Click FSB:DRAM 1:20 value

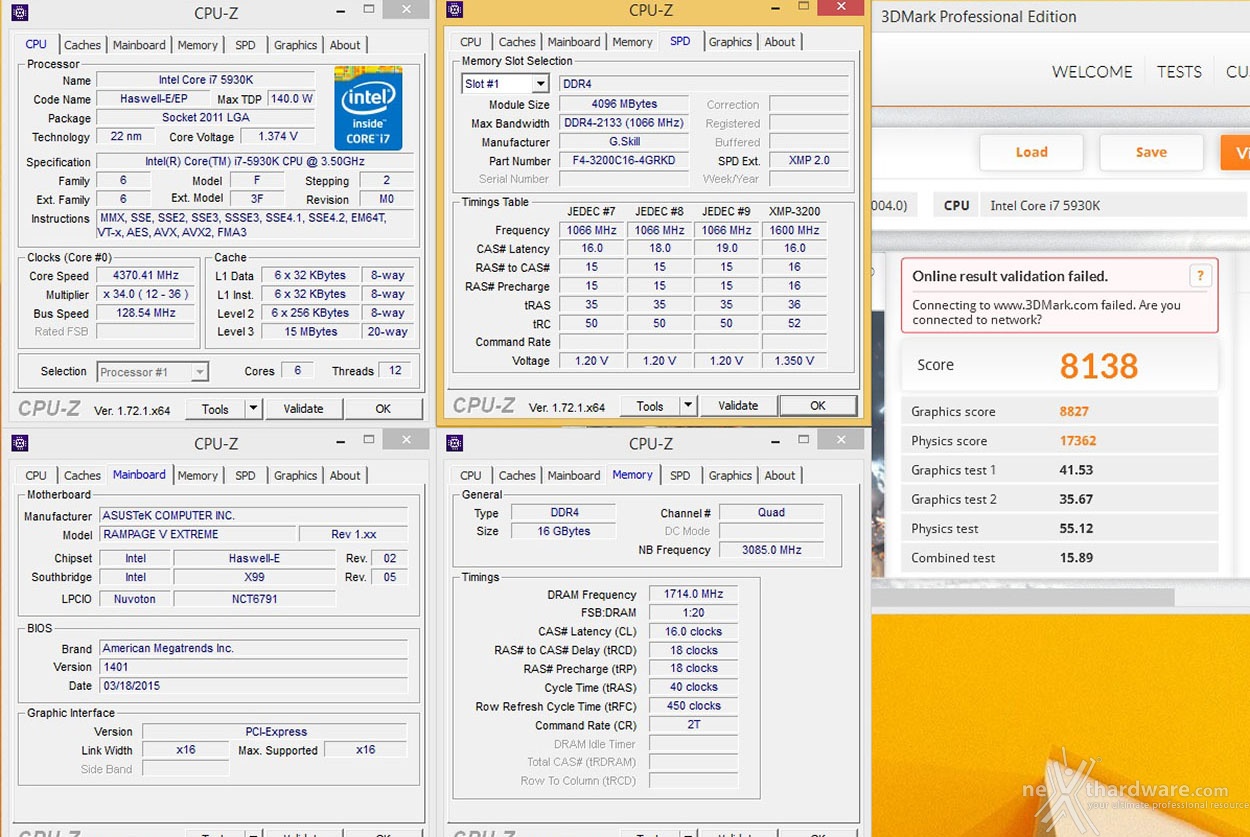[693, 613]
